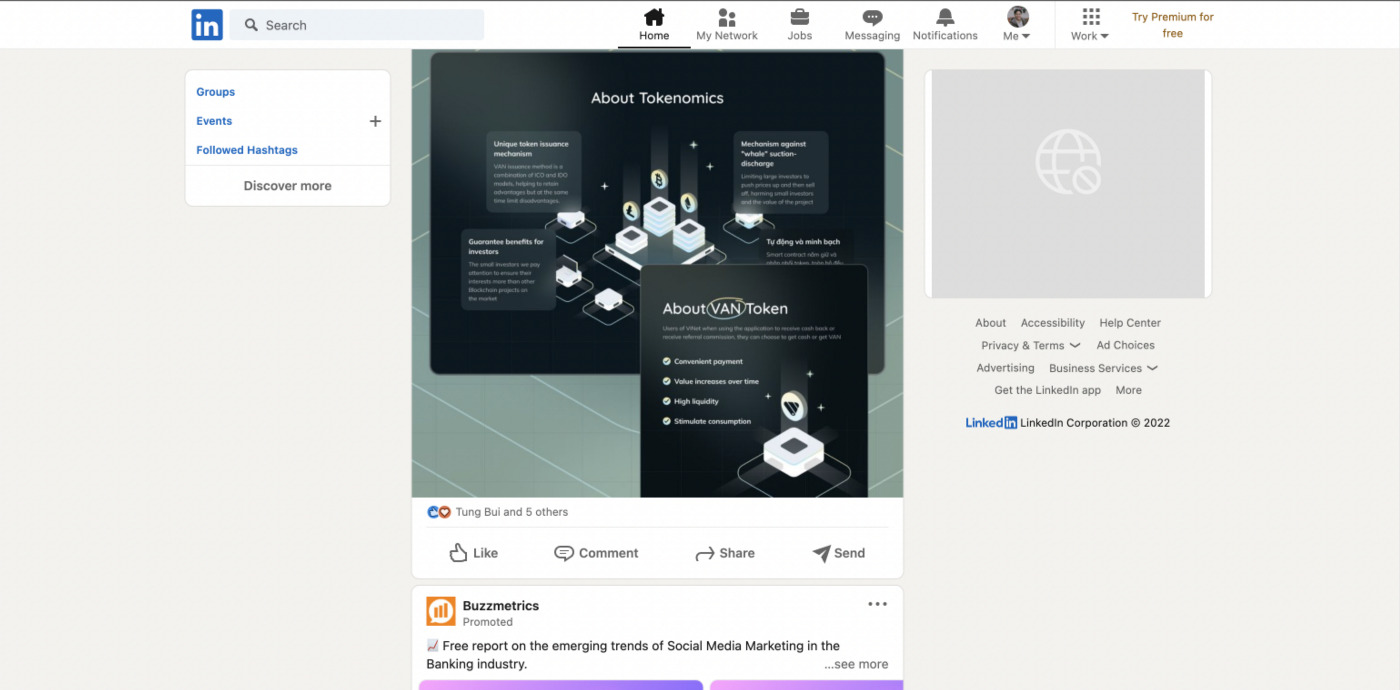
Task: Expand the Work dropdown arrow
Action: [1104, 37]
